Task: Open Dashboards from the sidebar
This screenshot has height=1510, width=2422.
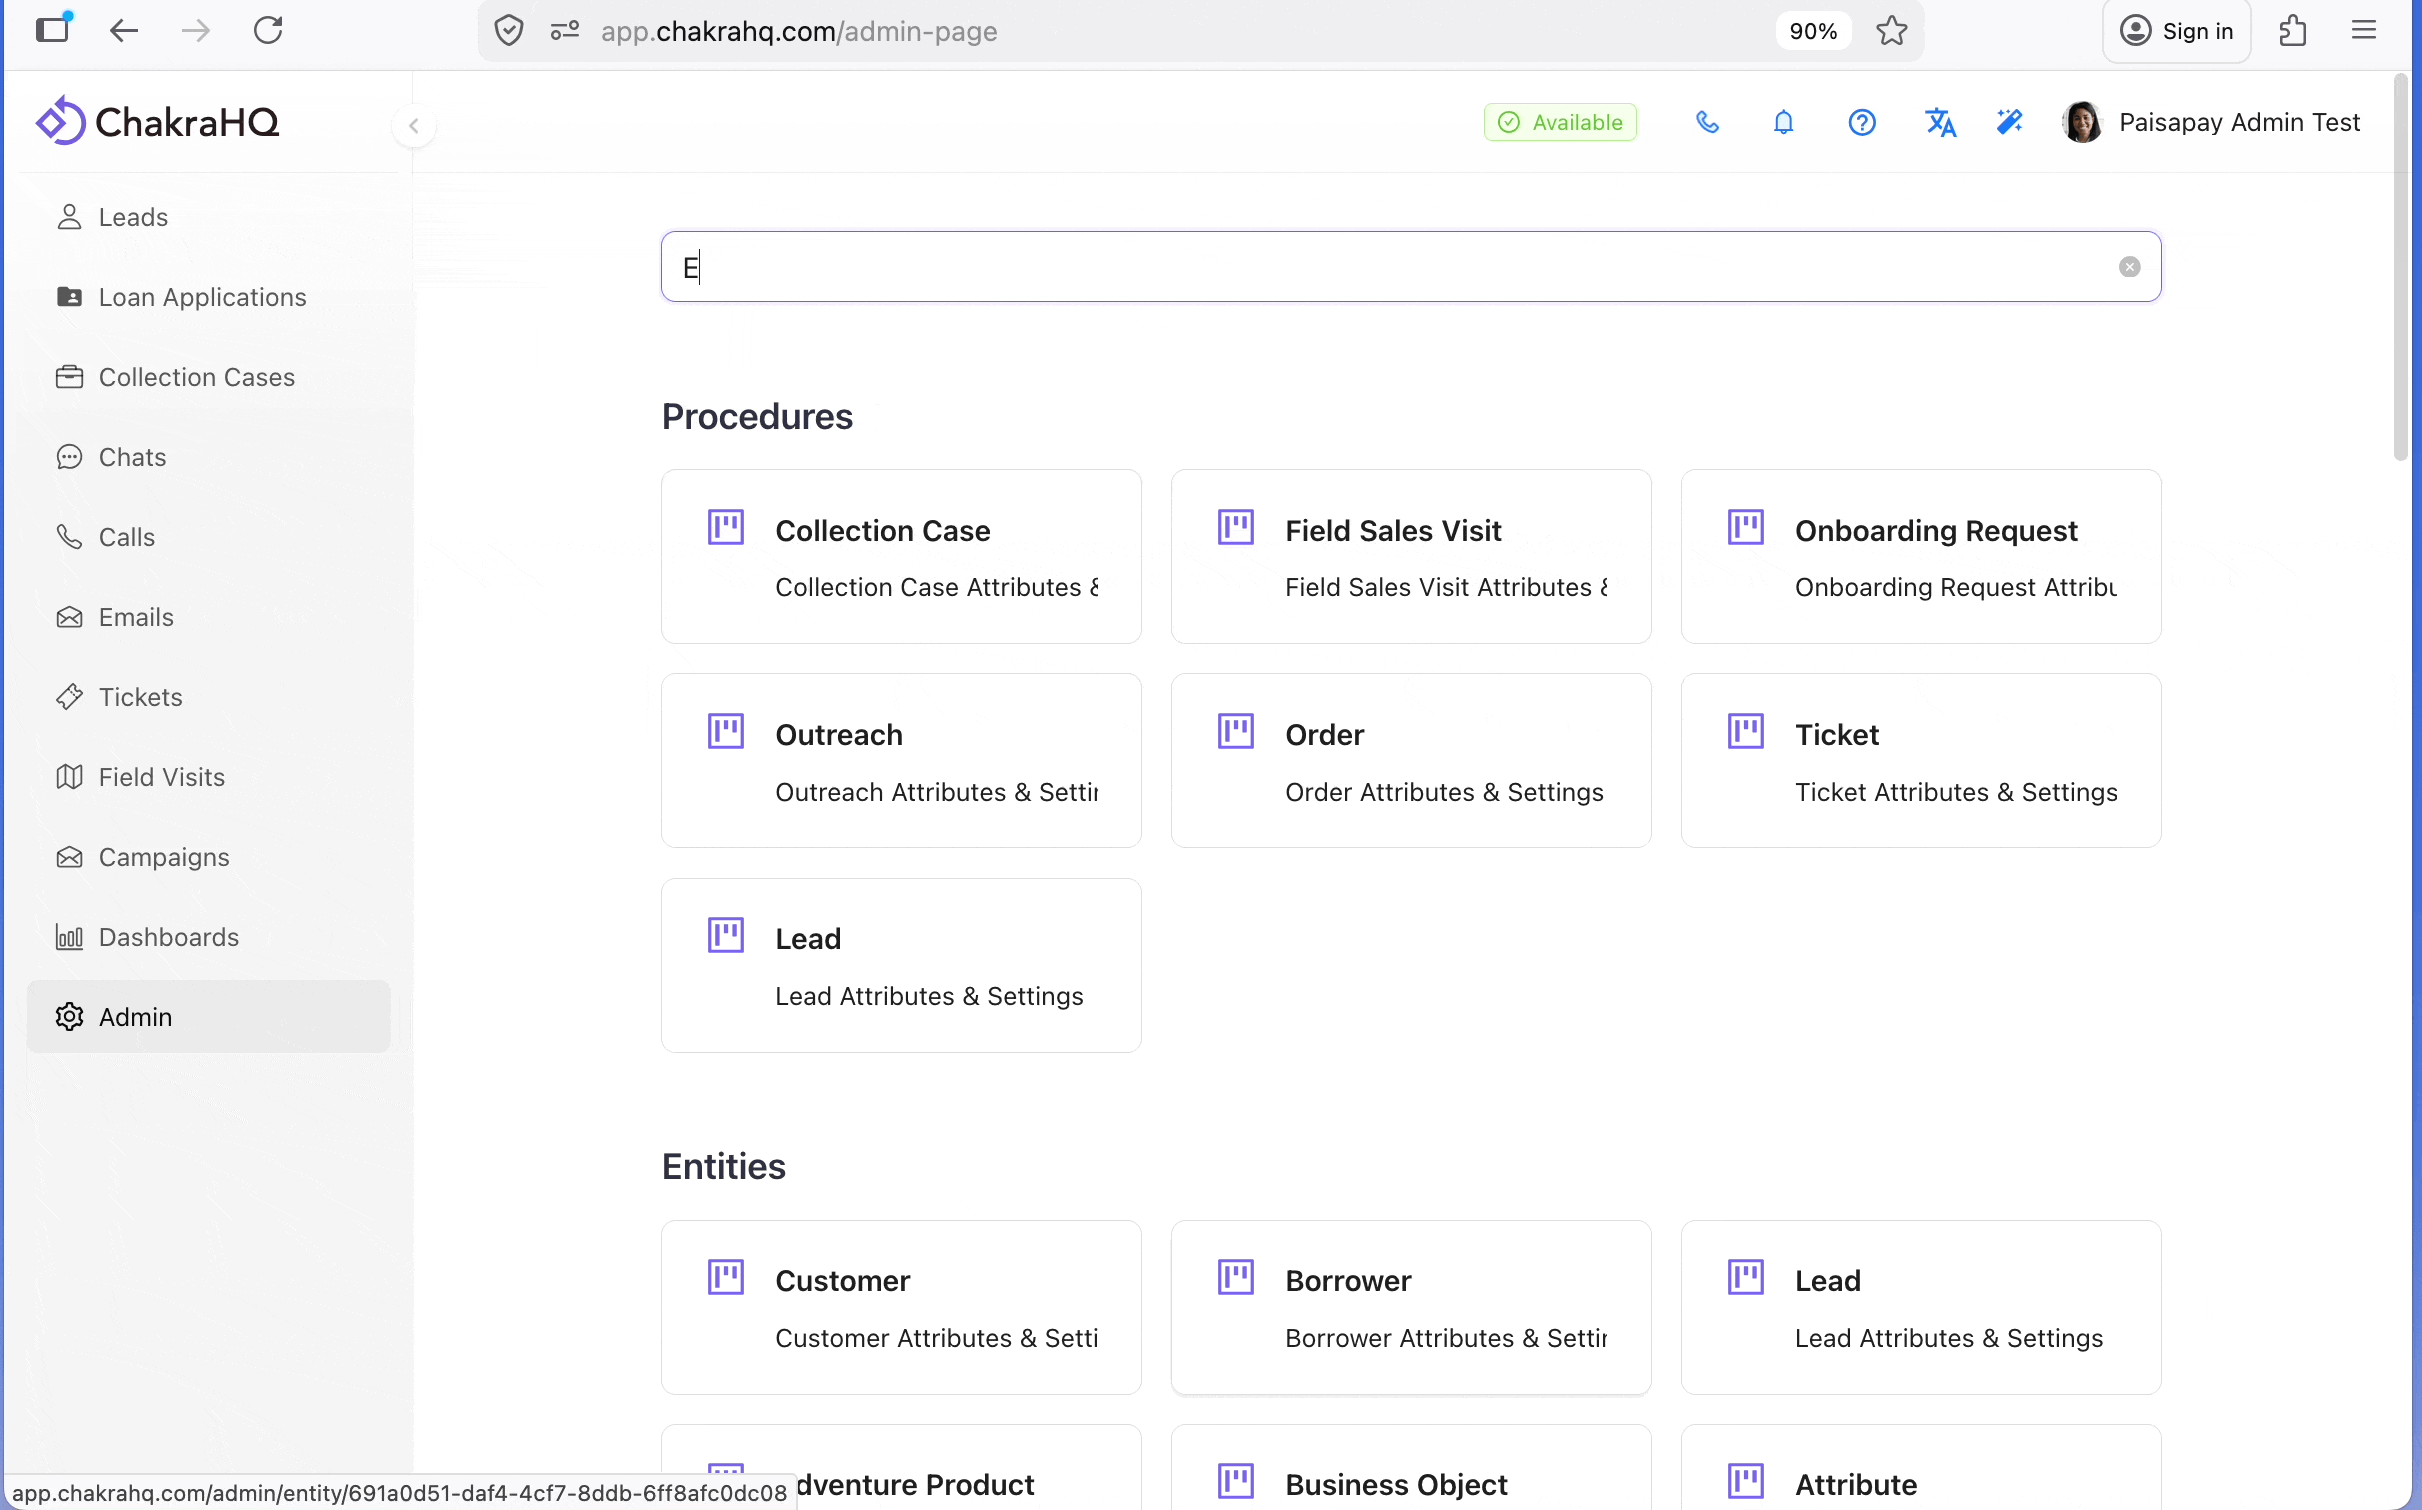Action: tap(168, 937)
